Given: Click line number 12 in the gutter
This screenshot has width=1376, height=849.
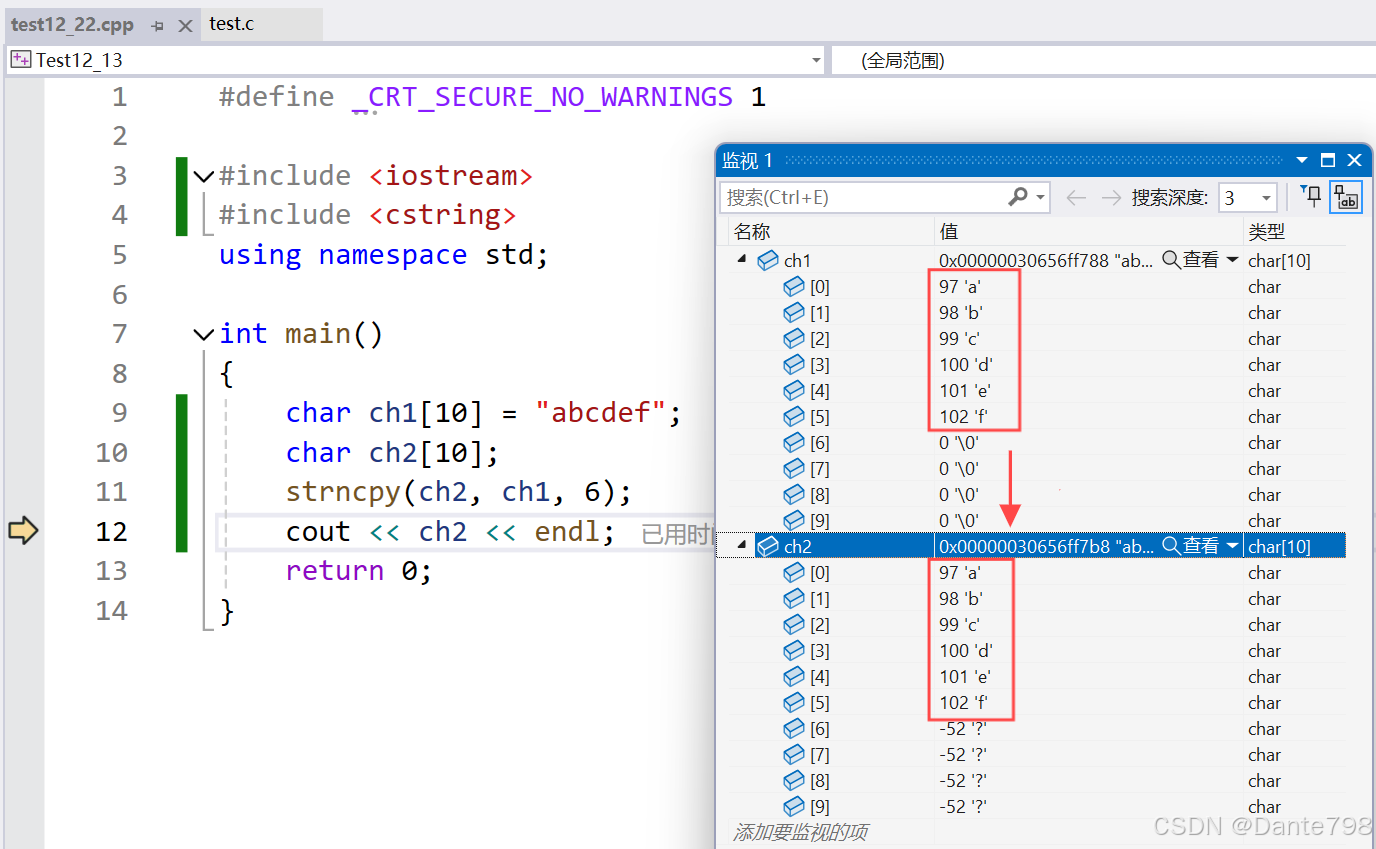Looking at the screenshot, I should click(111, 532).
